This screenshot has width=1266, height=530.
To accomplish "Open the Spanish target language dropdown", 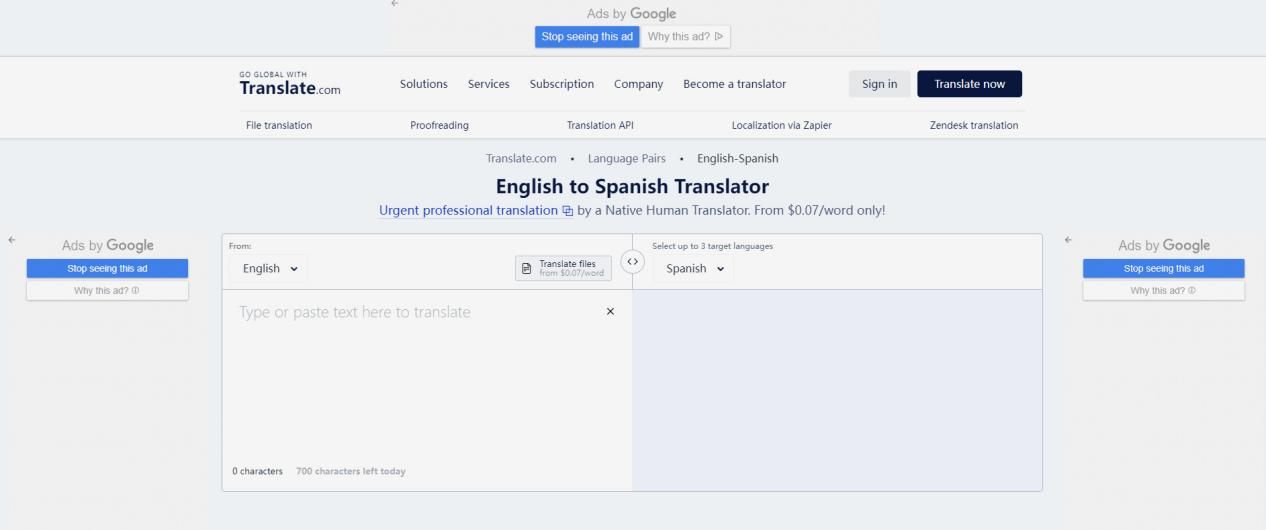I will [693, 268].
